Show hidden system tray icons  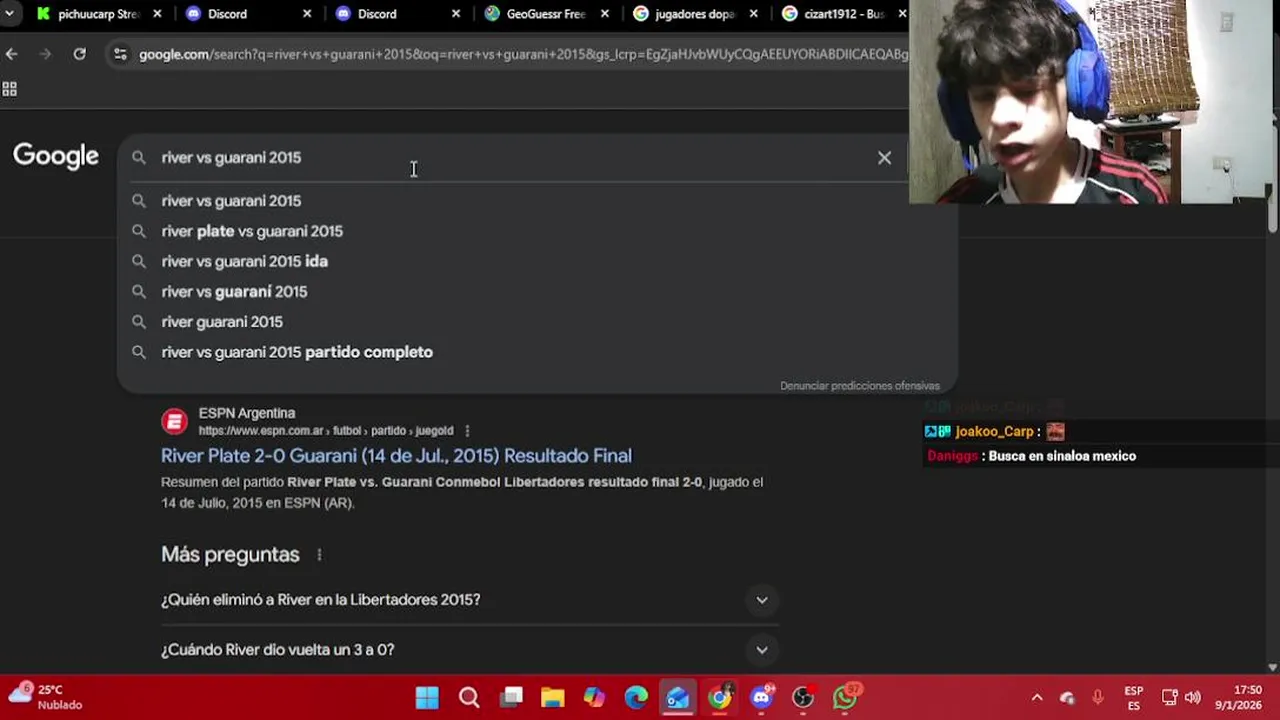coord(1037,698)
